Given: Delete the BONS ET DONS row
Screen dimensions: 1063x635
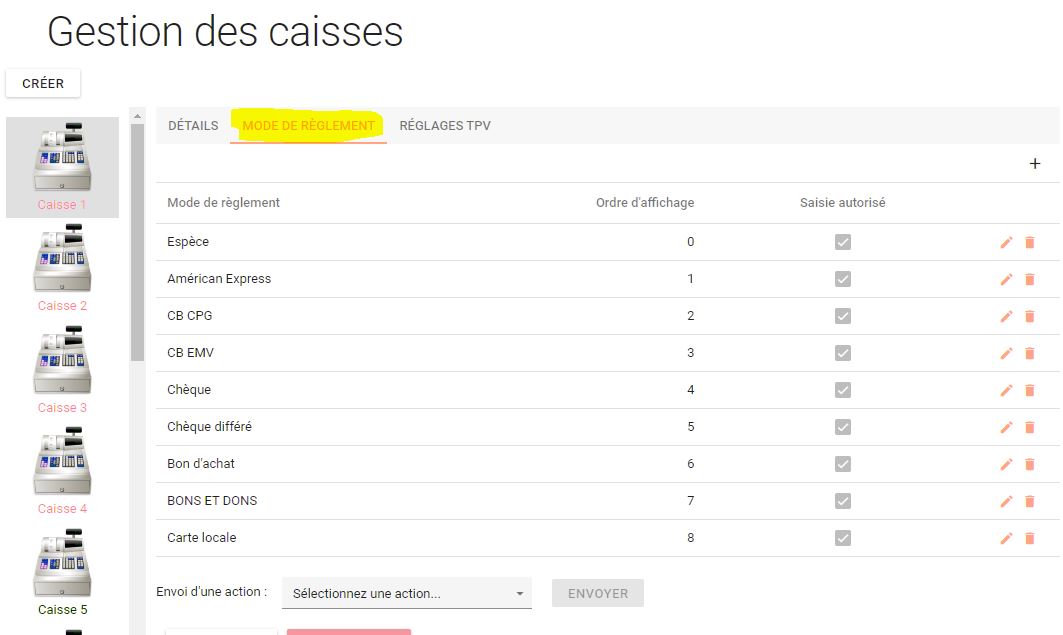Looking at the screenshot, I should click(1029, 501).
